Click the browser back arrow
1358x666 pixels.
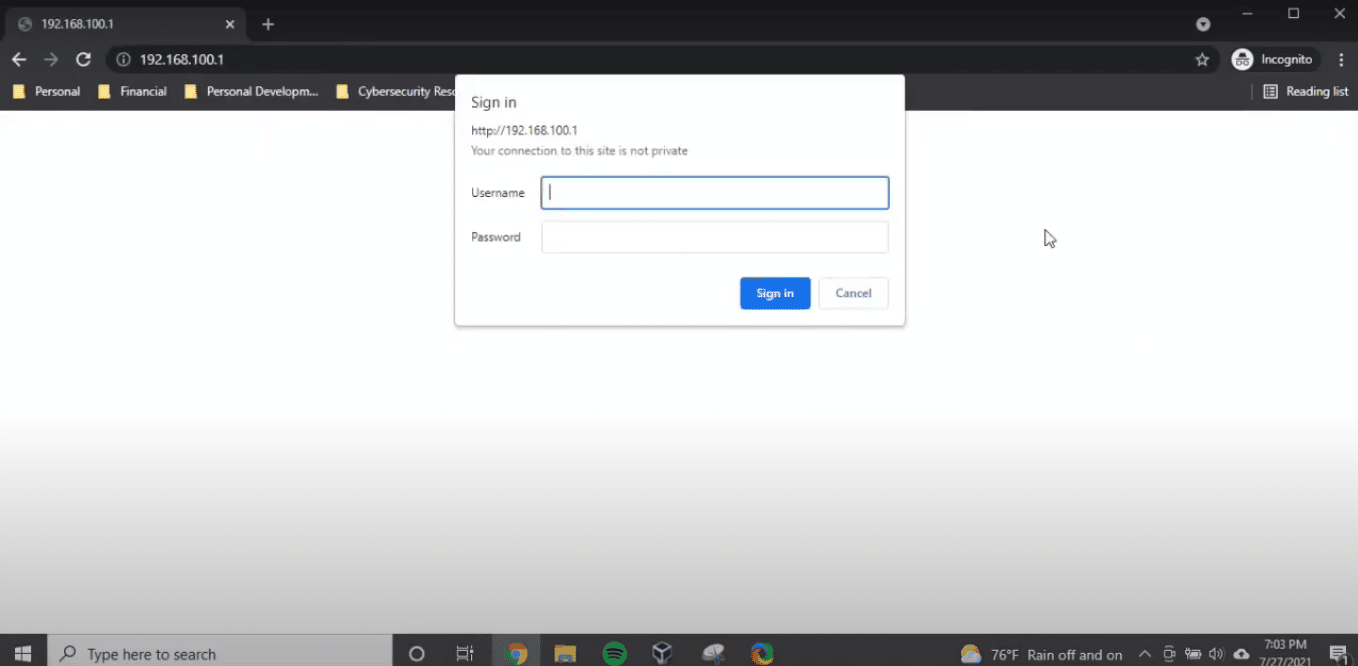(x=19, y=59)
